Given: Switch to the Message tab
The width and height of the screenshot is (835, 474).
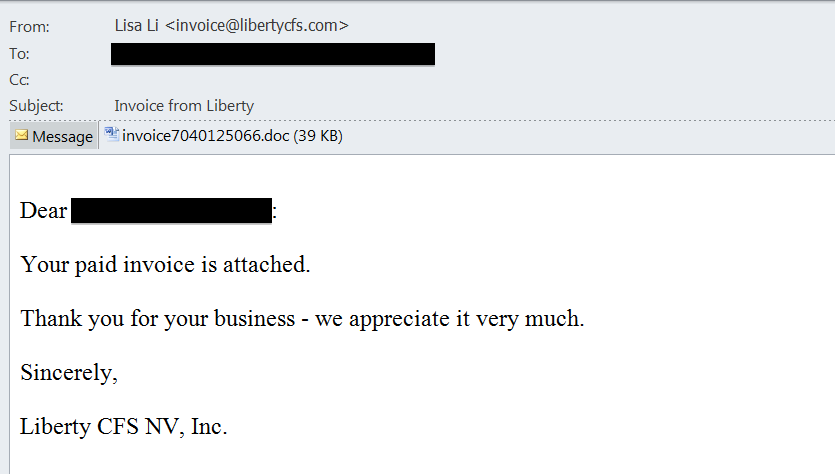Looking at the screenshot, I should pos(54,136).
